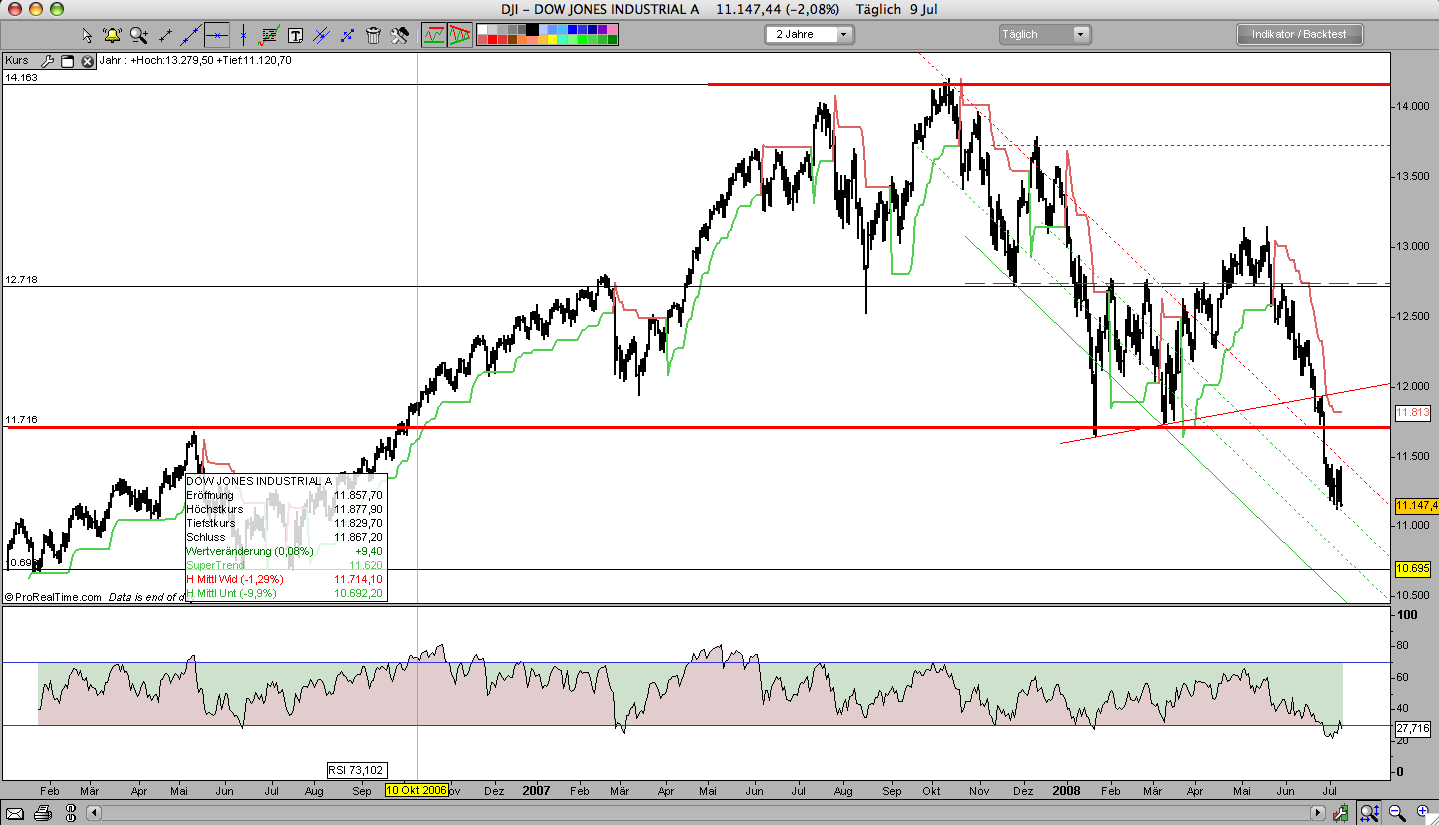Click the 2008 year label on the time axis

[x=1069, y=790]
